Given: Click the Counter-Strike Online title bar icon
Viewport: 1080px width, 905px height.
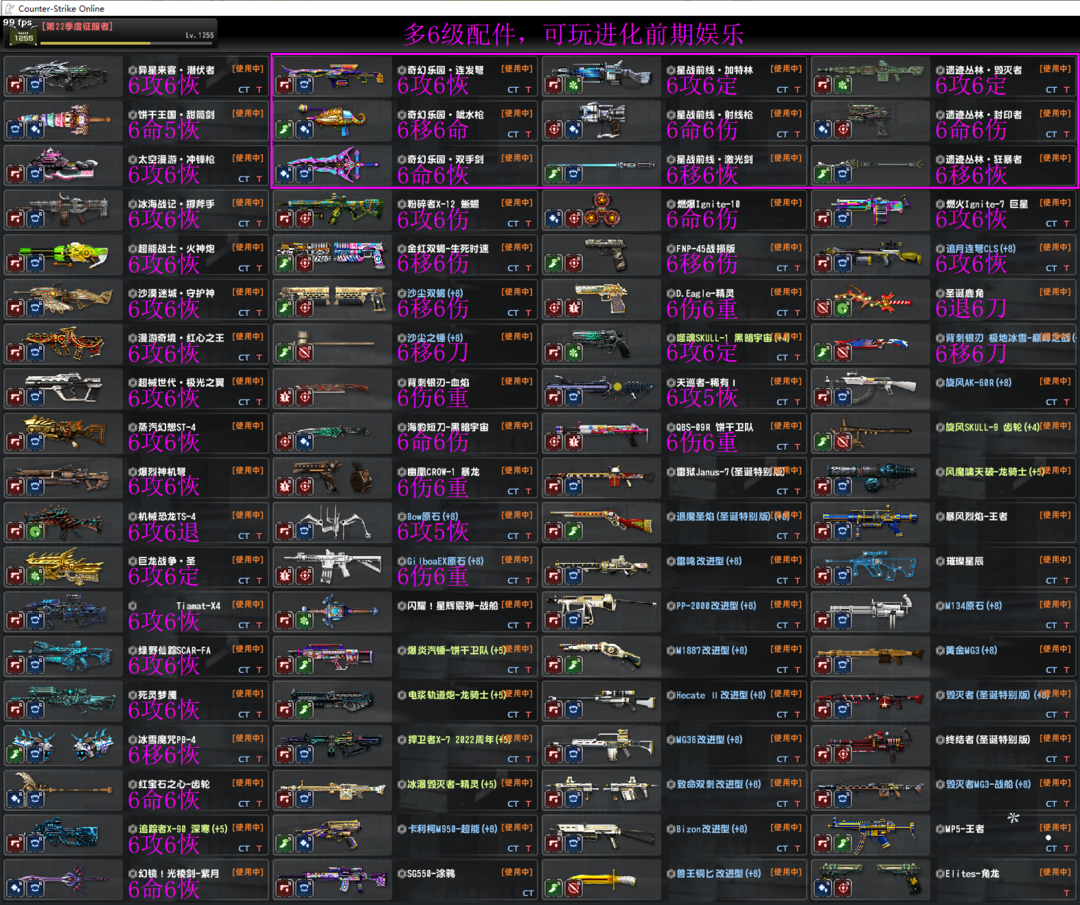Looking at the screenshot, I should [x=9, y=8].
